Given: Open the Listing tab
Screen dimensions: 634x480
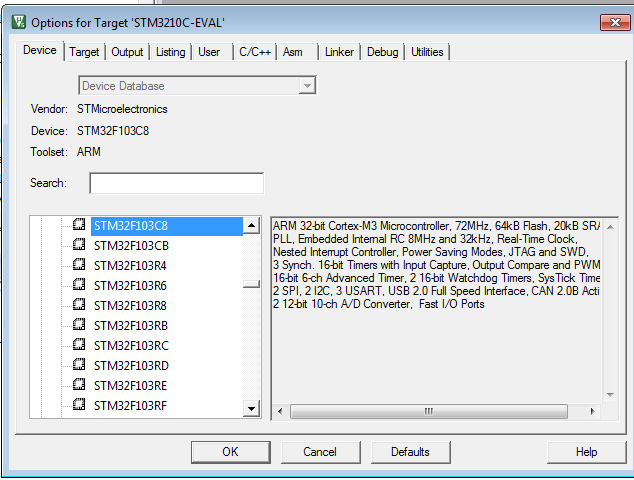Looking at the screenshot, I should click(x=170, y=52).
